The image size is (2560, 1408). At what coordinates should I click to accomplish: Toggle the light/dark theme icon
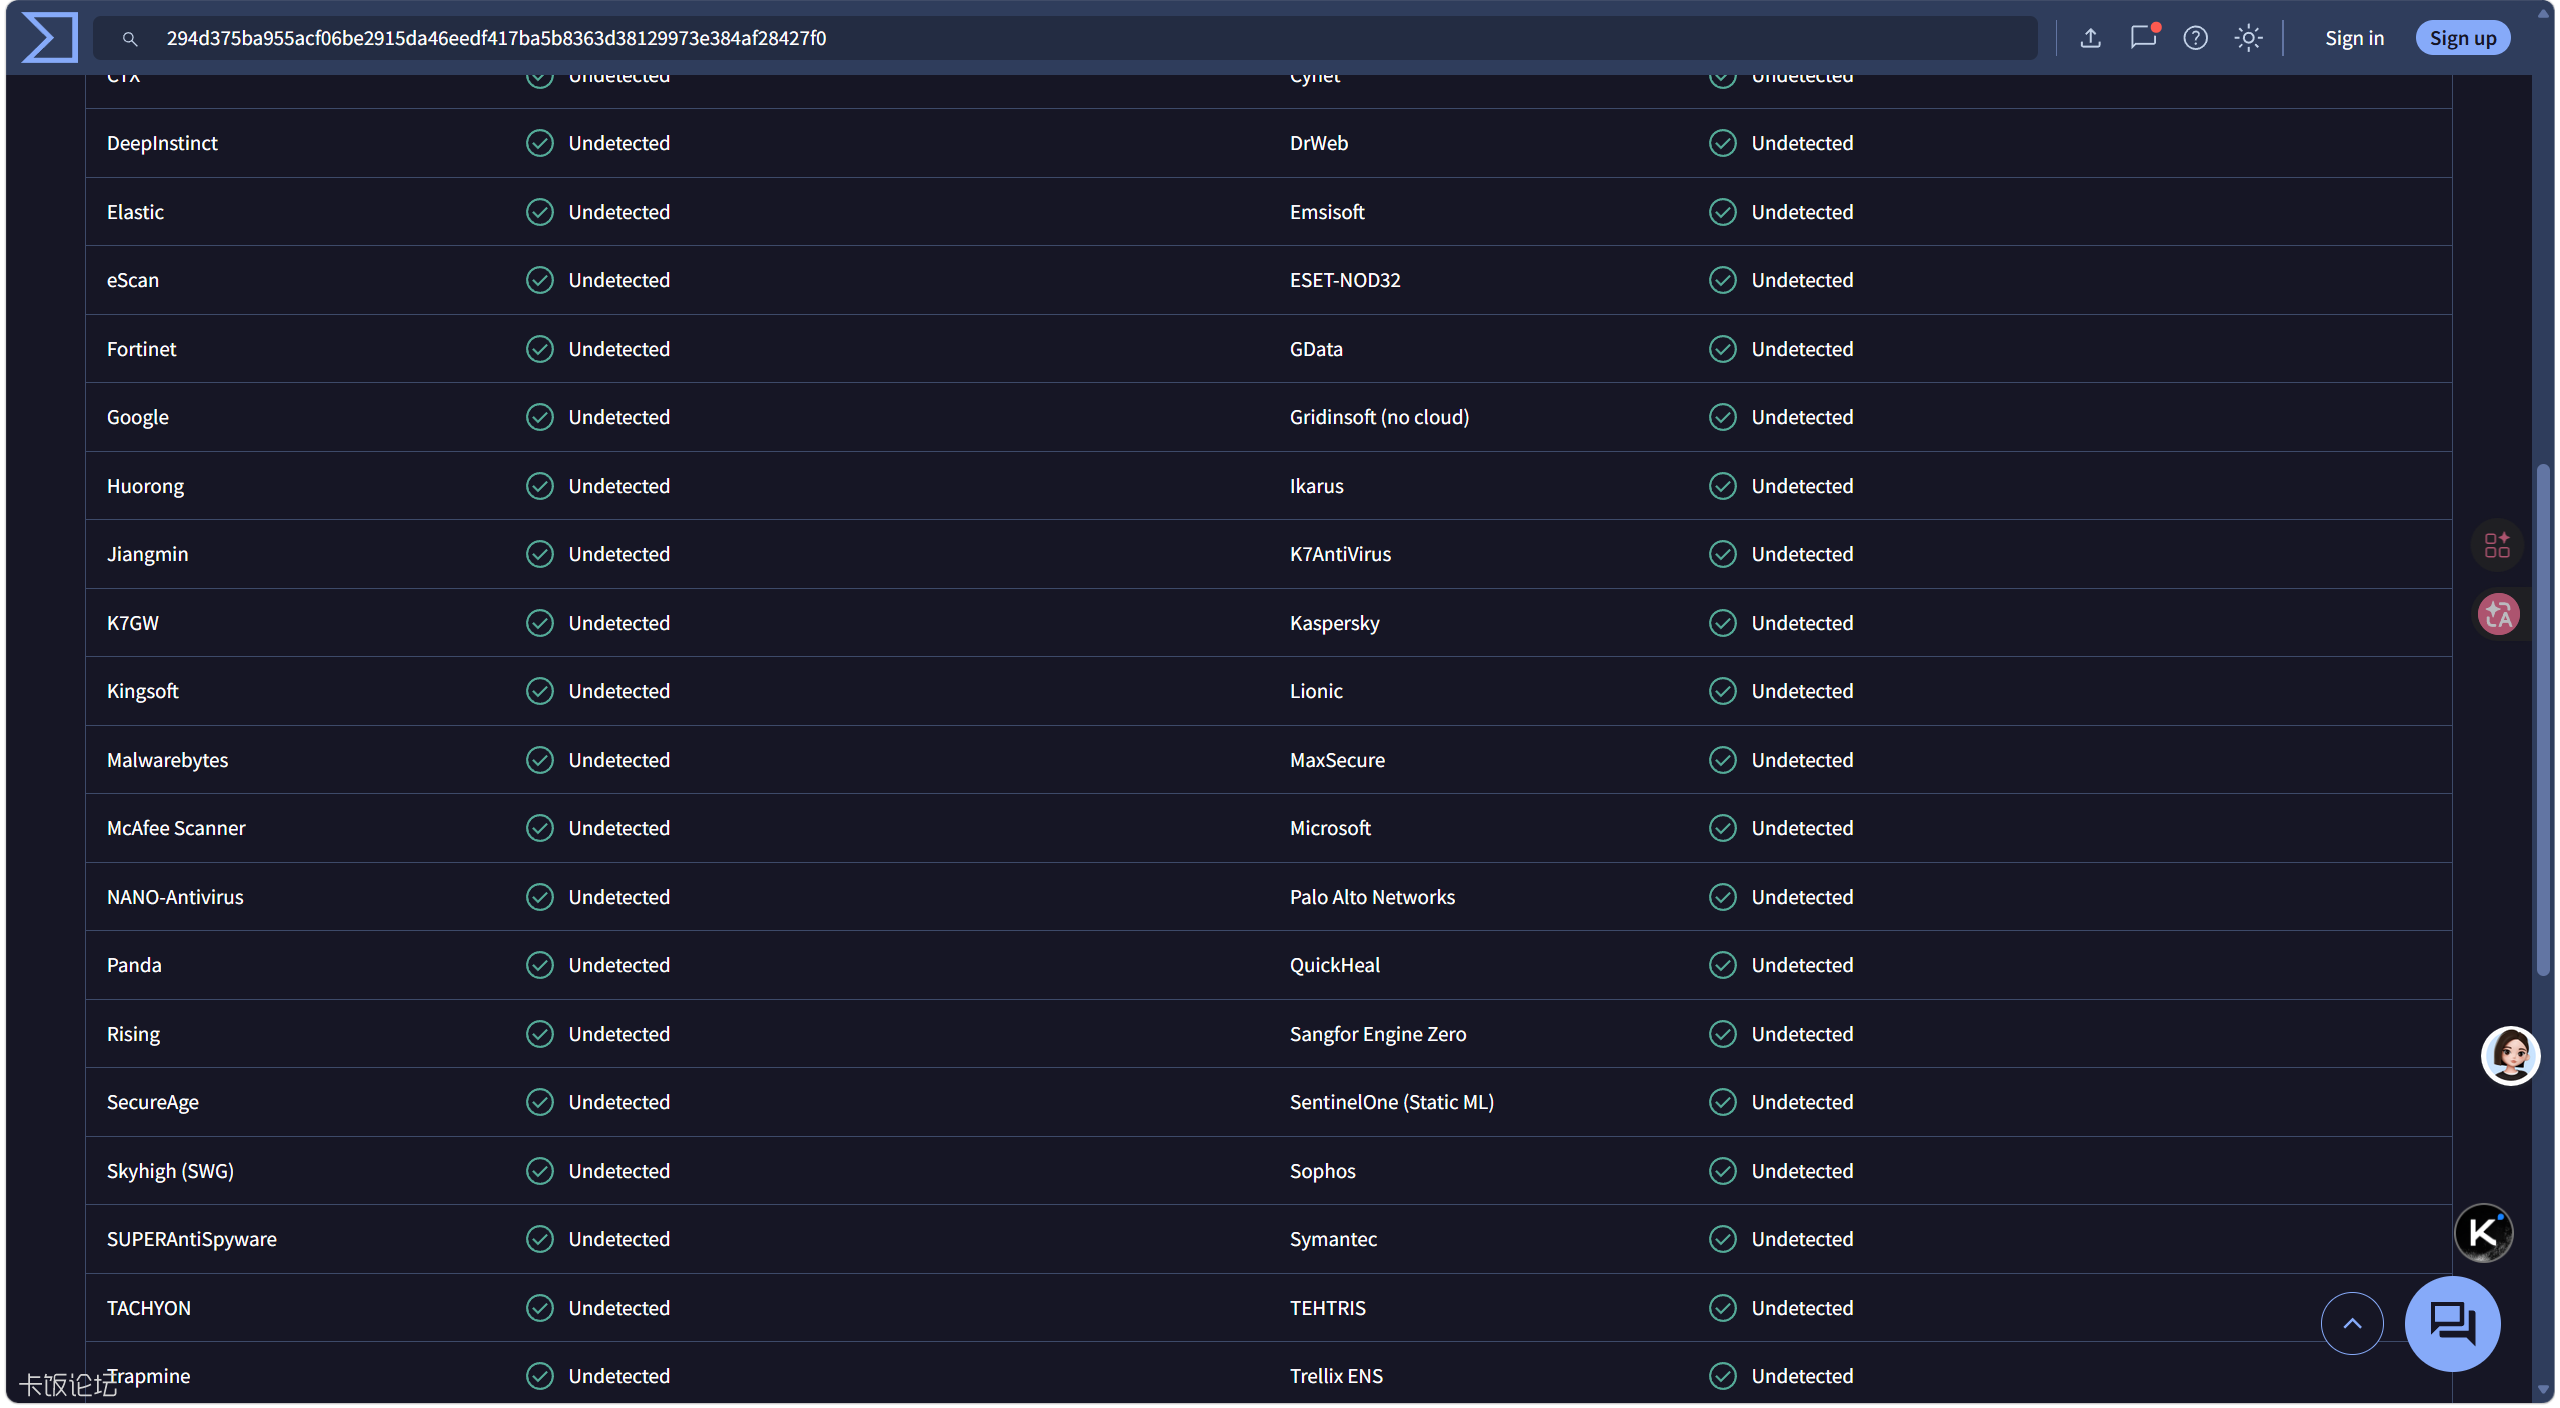tap(2248, 38)
